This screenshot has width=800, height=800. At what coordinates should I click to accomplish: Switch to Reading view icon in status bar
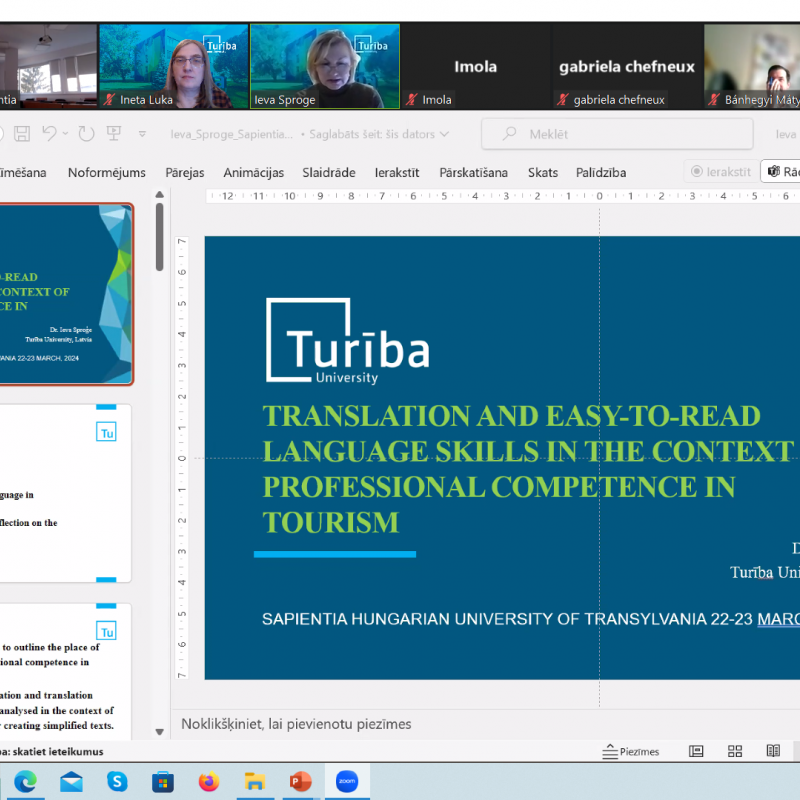tap(773, 751)
